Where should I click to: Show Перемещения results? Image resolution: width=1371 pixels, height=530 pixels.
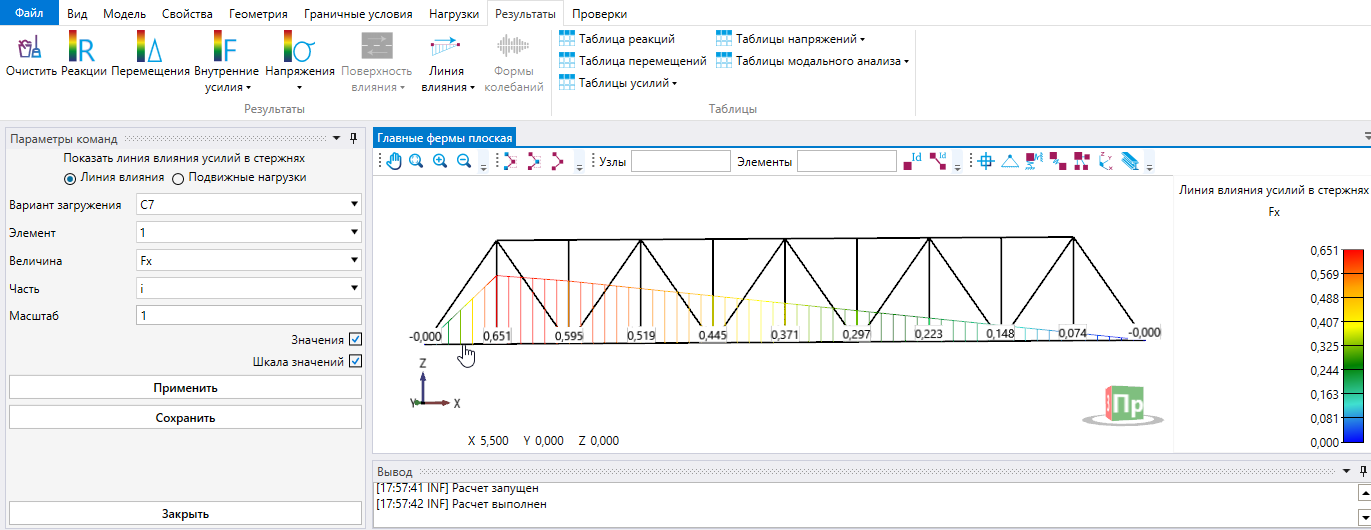pyautogui.click(x=150, y=55)
